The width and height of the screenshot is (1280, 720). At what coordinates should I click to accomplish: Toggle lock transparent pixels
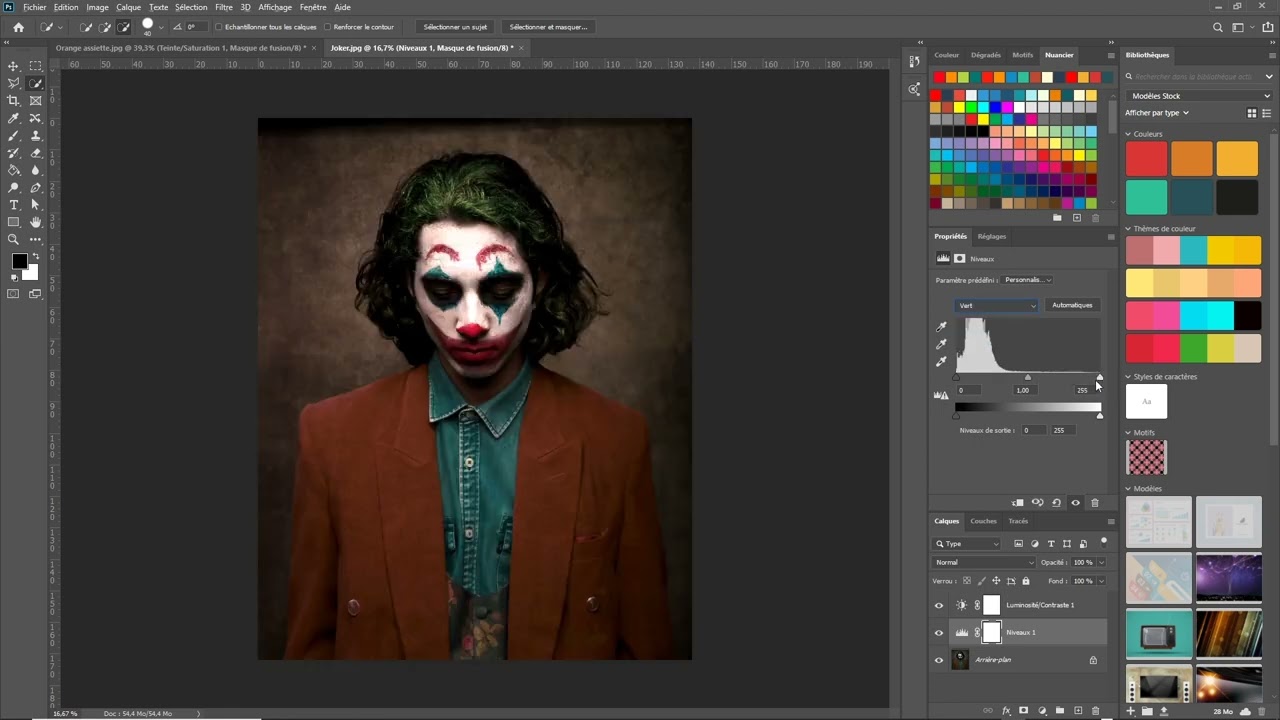coord(967,581)
